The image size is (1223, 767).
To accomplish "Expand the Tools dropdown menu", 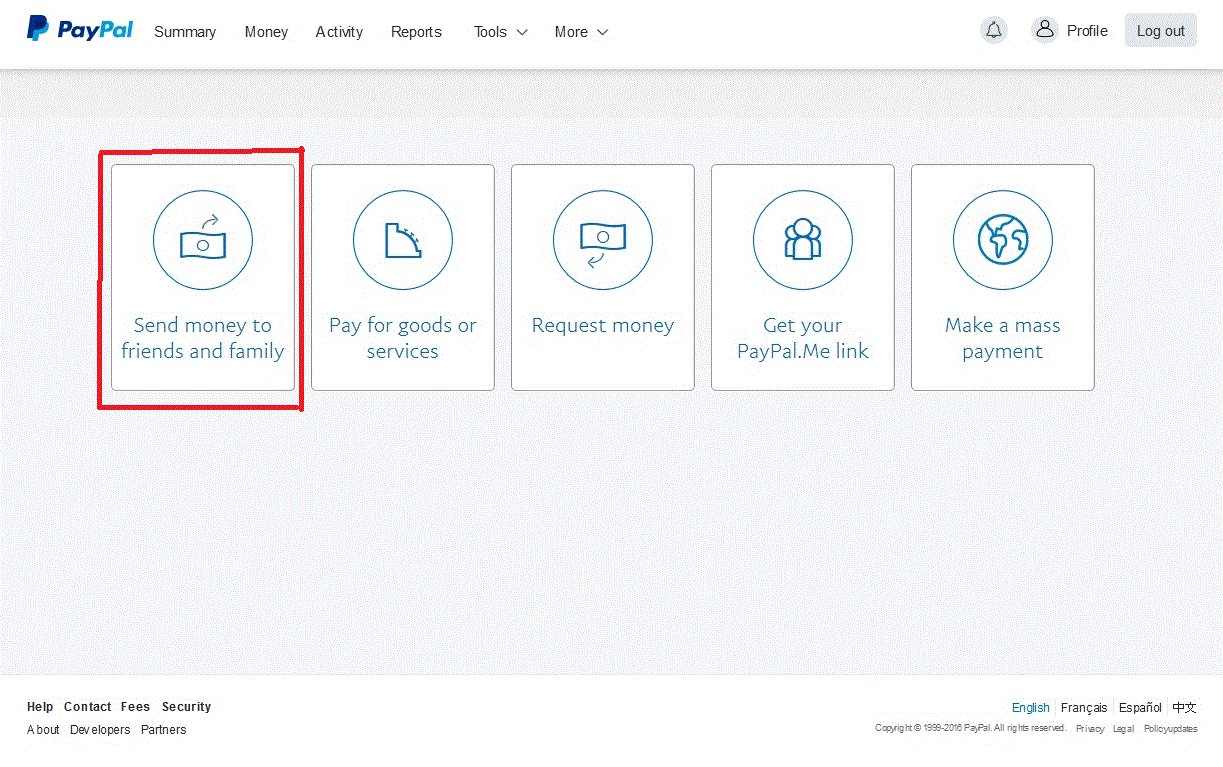I will (x=500, y=32).
